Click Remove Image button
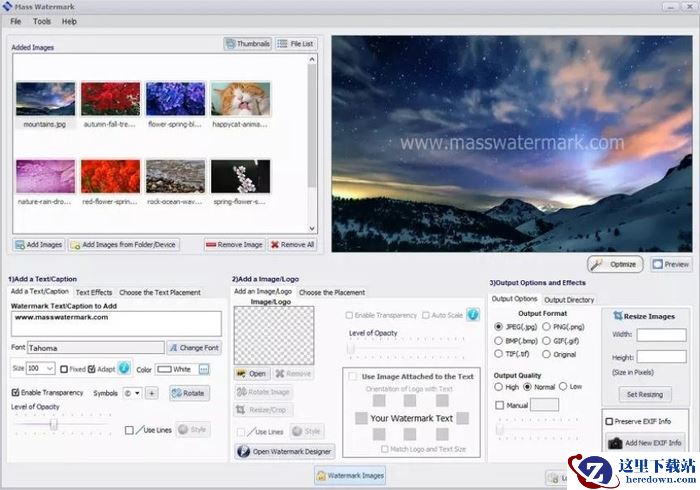The width and height of the screenshot is (700, 490). pos(234,245)
